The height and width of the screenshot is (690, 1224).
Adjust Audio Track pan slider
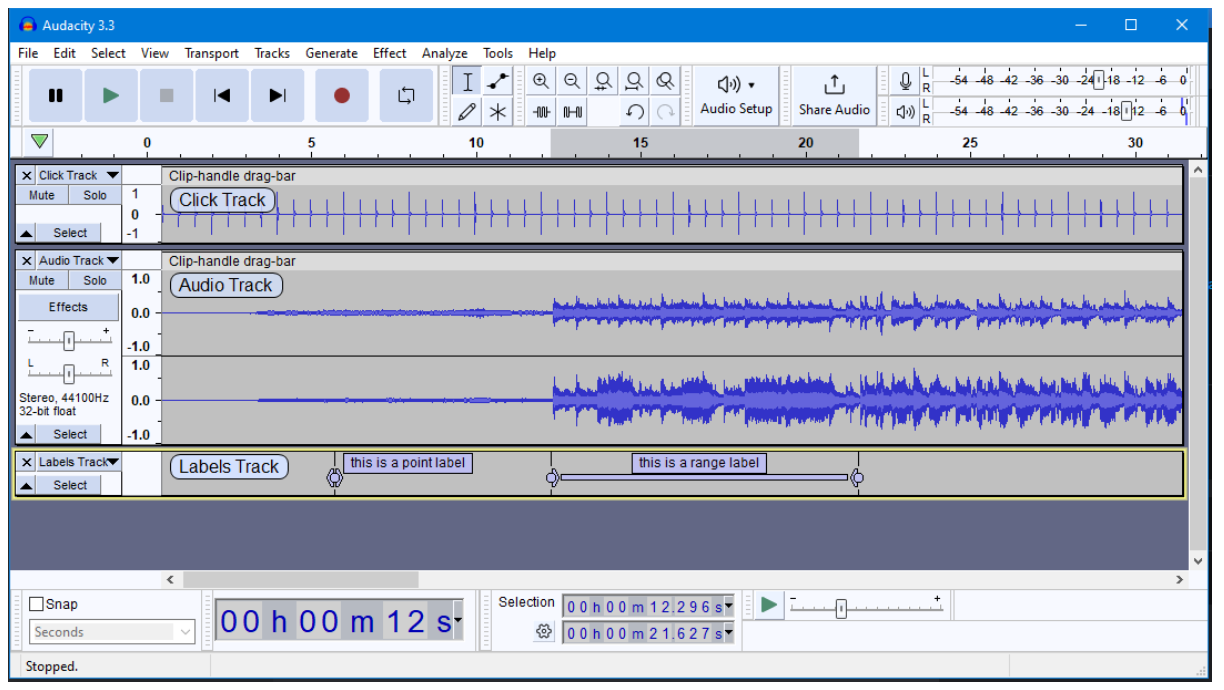pos(69,374)
